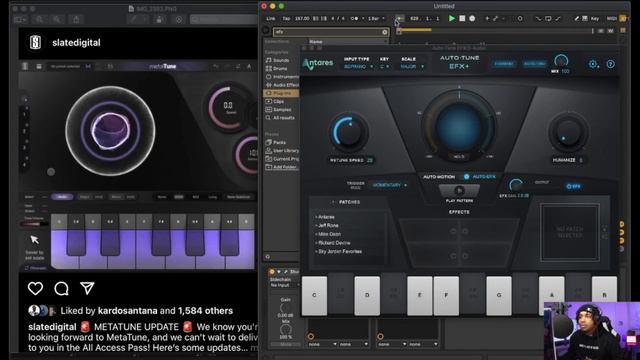Click the markup pen icon in Preview toolbar
Viewport: 640px width, 360px height.
tap(133, 19)
